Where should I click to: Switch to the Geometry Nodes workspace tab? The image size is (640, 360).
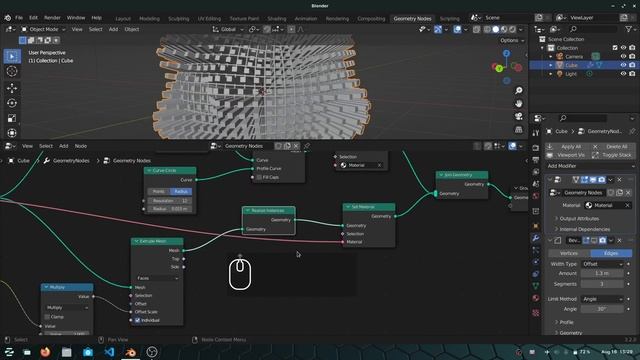[412, 18]
